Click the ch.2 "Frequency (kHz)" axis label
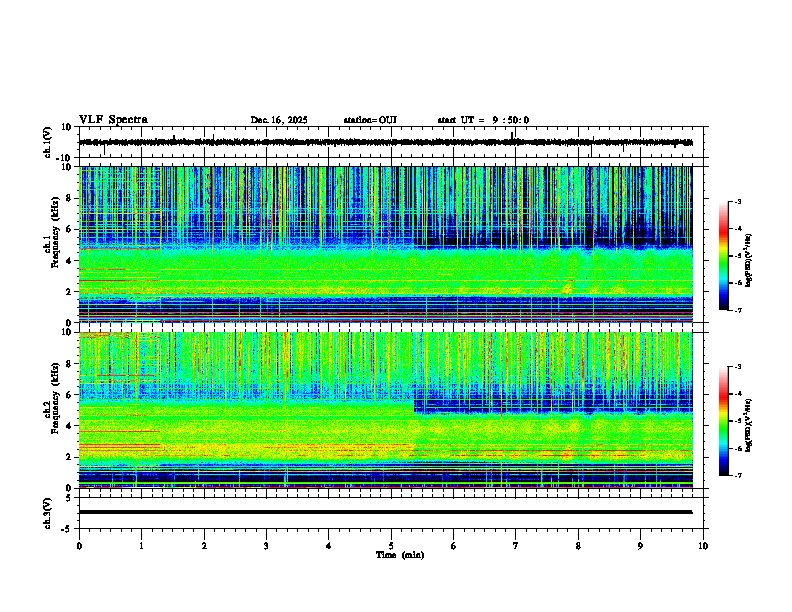The image size is (792, 612). tap(55, 398)
